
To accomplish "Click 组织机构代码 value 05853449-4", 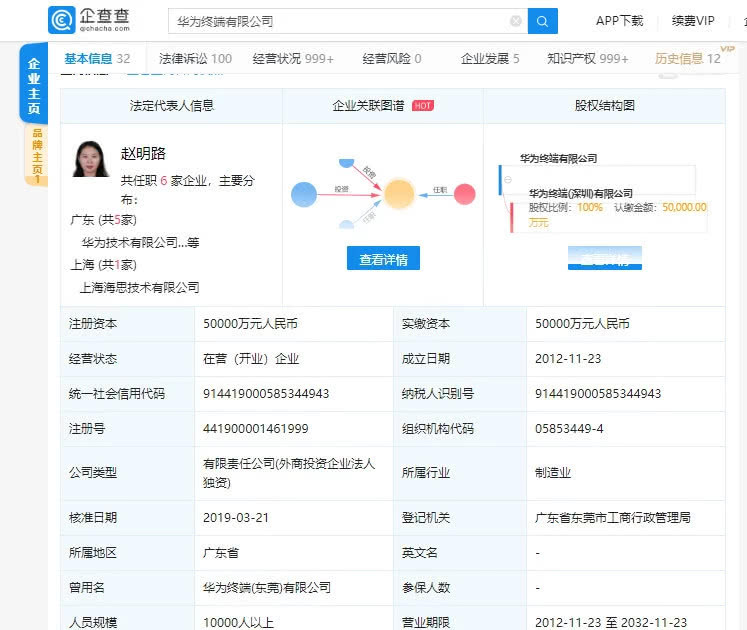I will (569, 429).
